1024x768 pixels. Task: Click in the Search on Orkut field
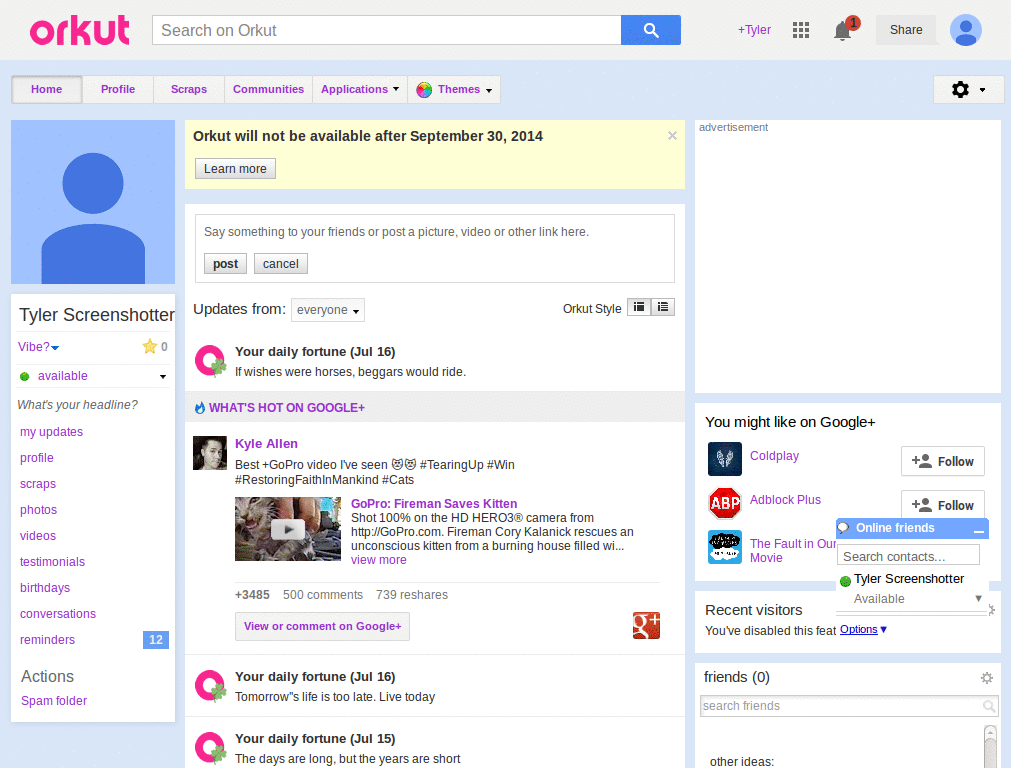[387, 30]
